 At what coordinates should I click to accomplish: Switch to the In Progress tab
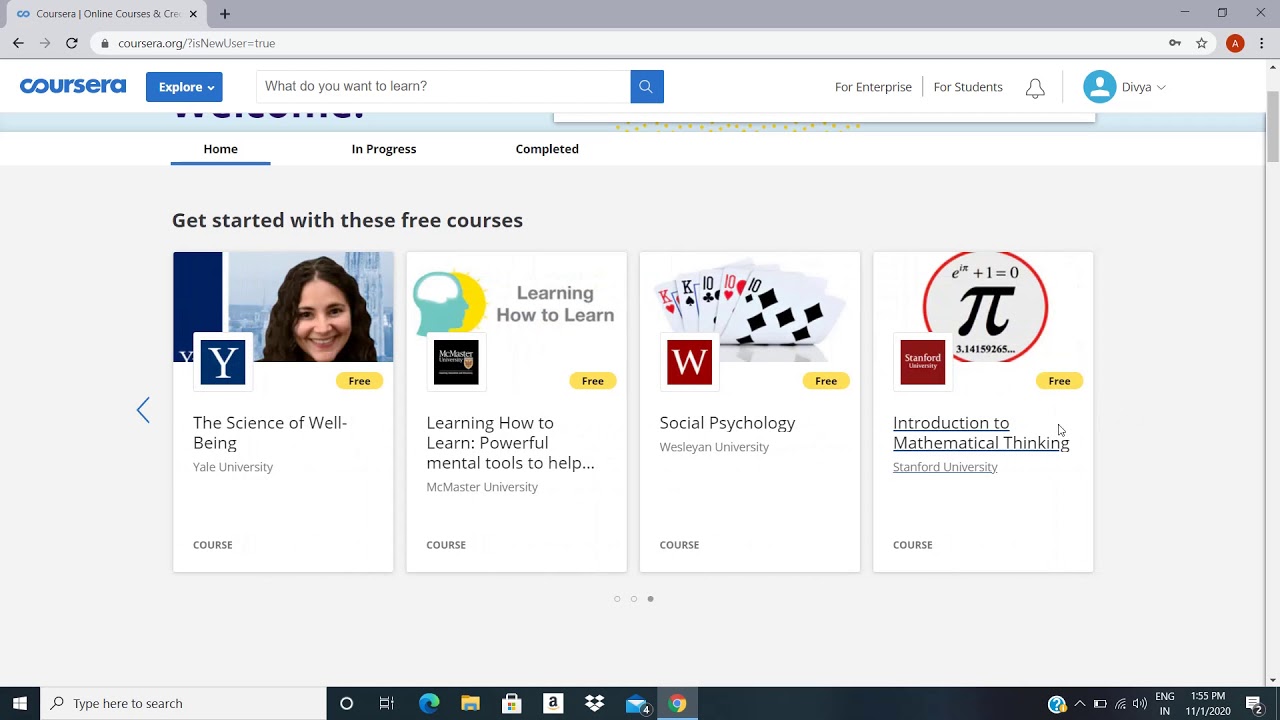(x=384, y=149)
